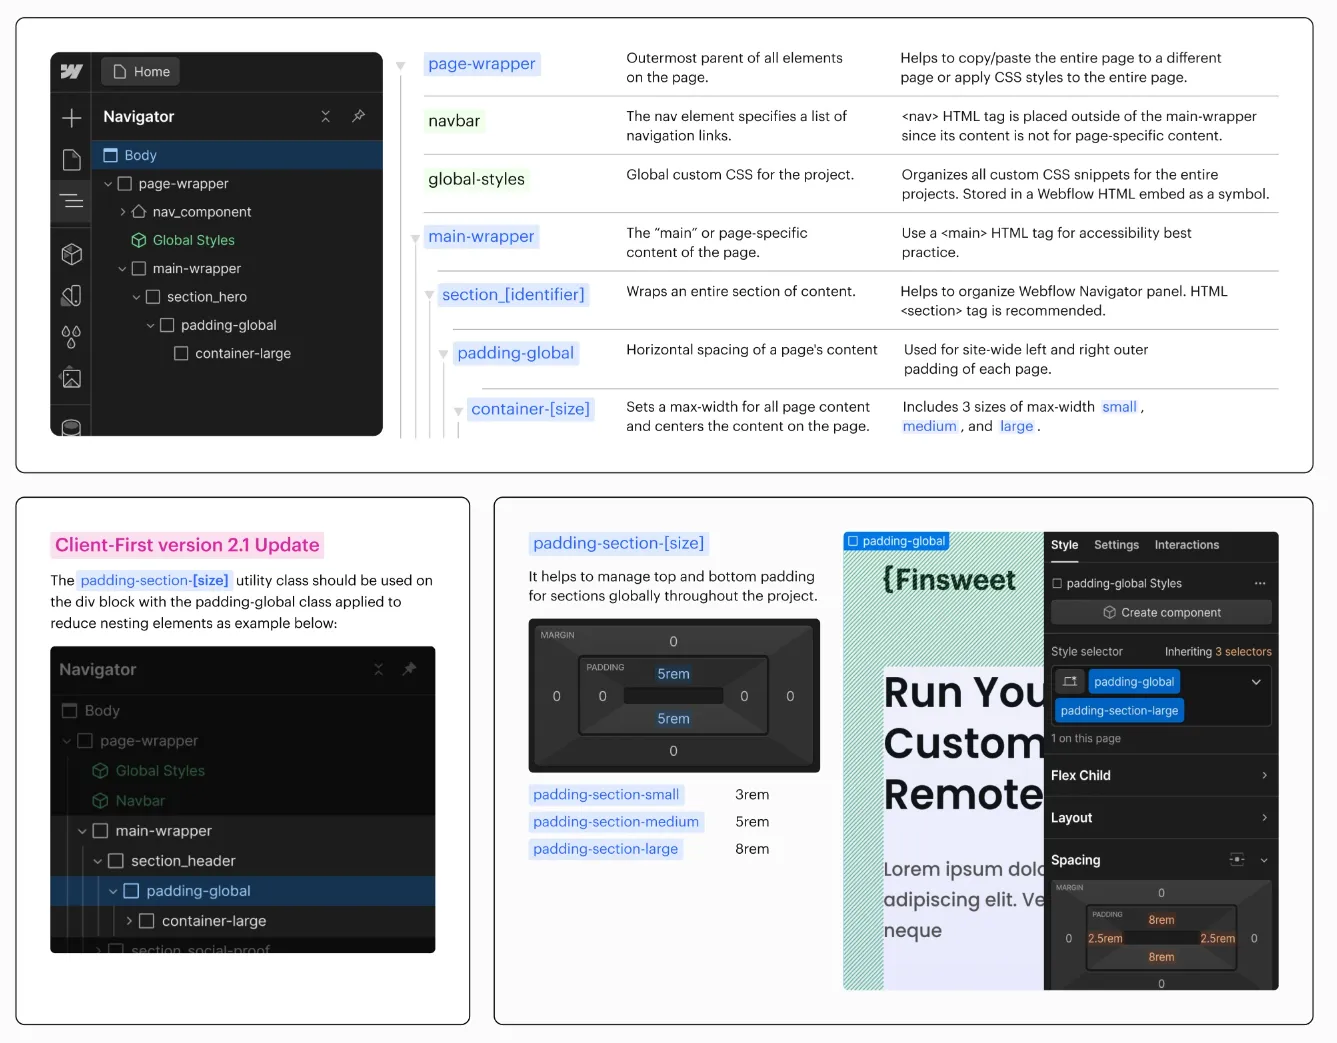Click left padding 2.5rem value

(1105, 939)
